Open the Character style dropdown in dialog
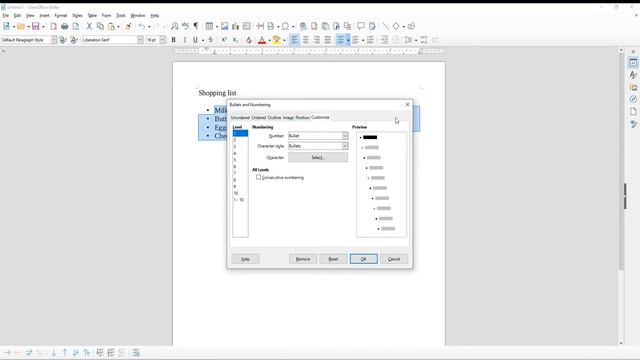640x360 pixels. pyautogui.click(x=345, y=146)
